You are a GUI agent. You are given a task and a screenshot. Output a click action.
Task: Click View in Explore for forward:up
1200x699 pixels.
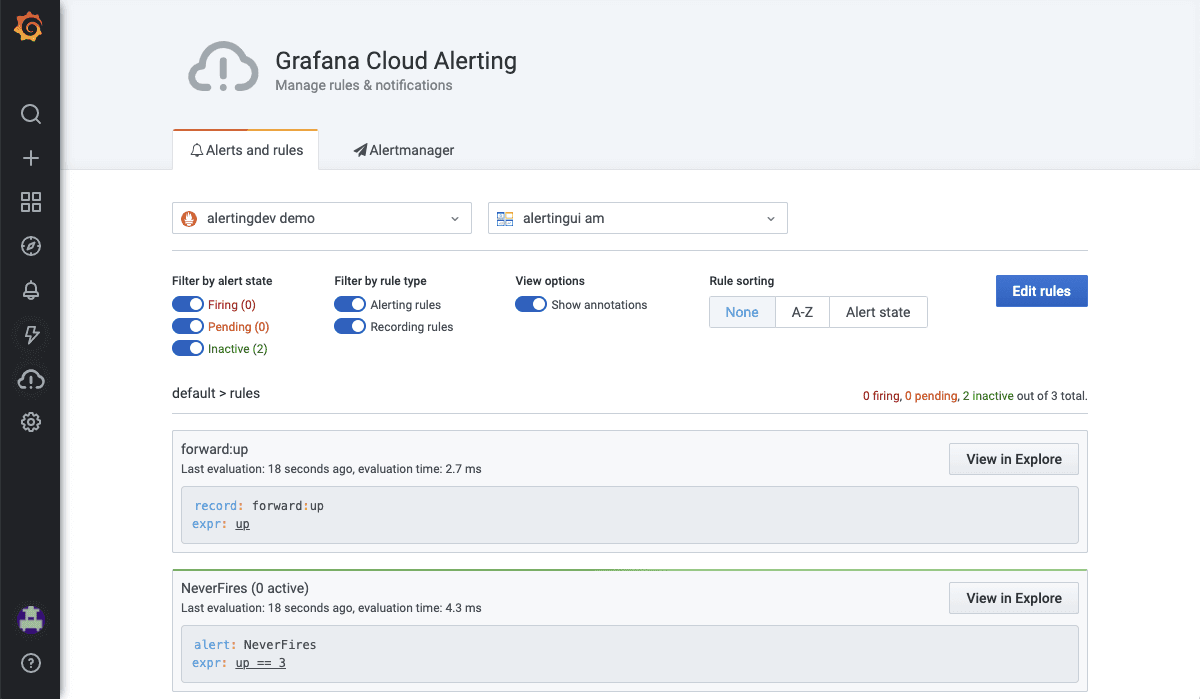point(1013,459)
